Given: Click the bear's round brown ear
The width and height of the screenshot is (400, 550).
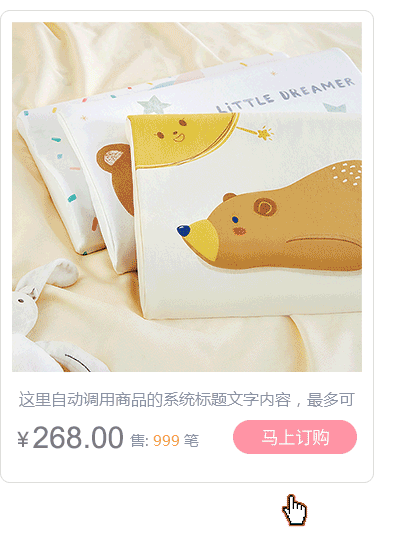Looking at the screenshot, I should 265,207.
